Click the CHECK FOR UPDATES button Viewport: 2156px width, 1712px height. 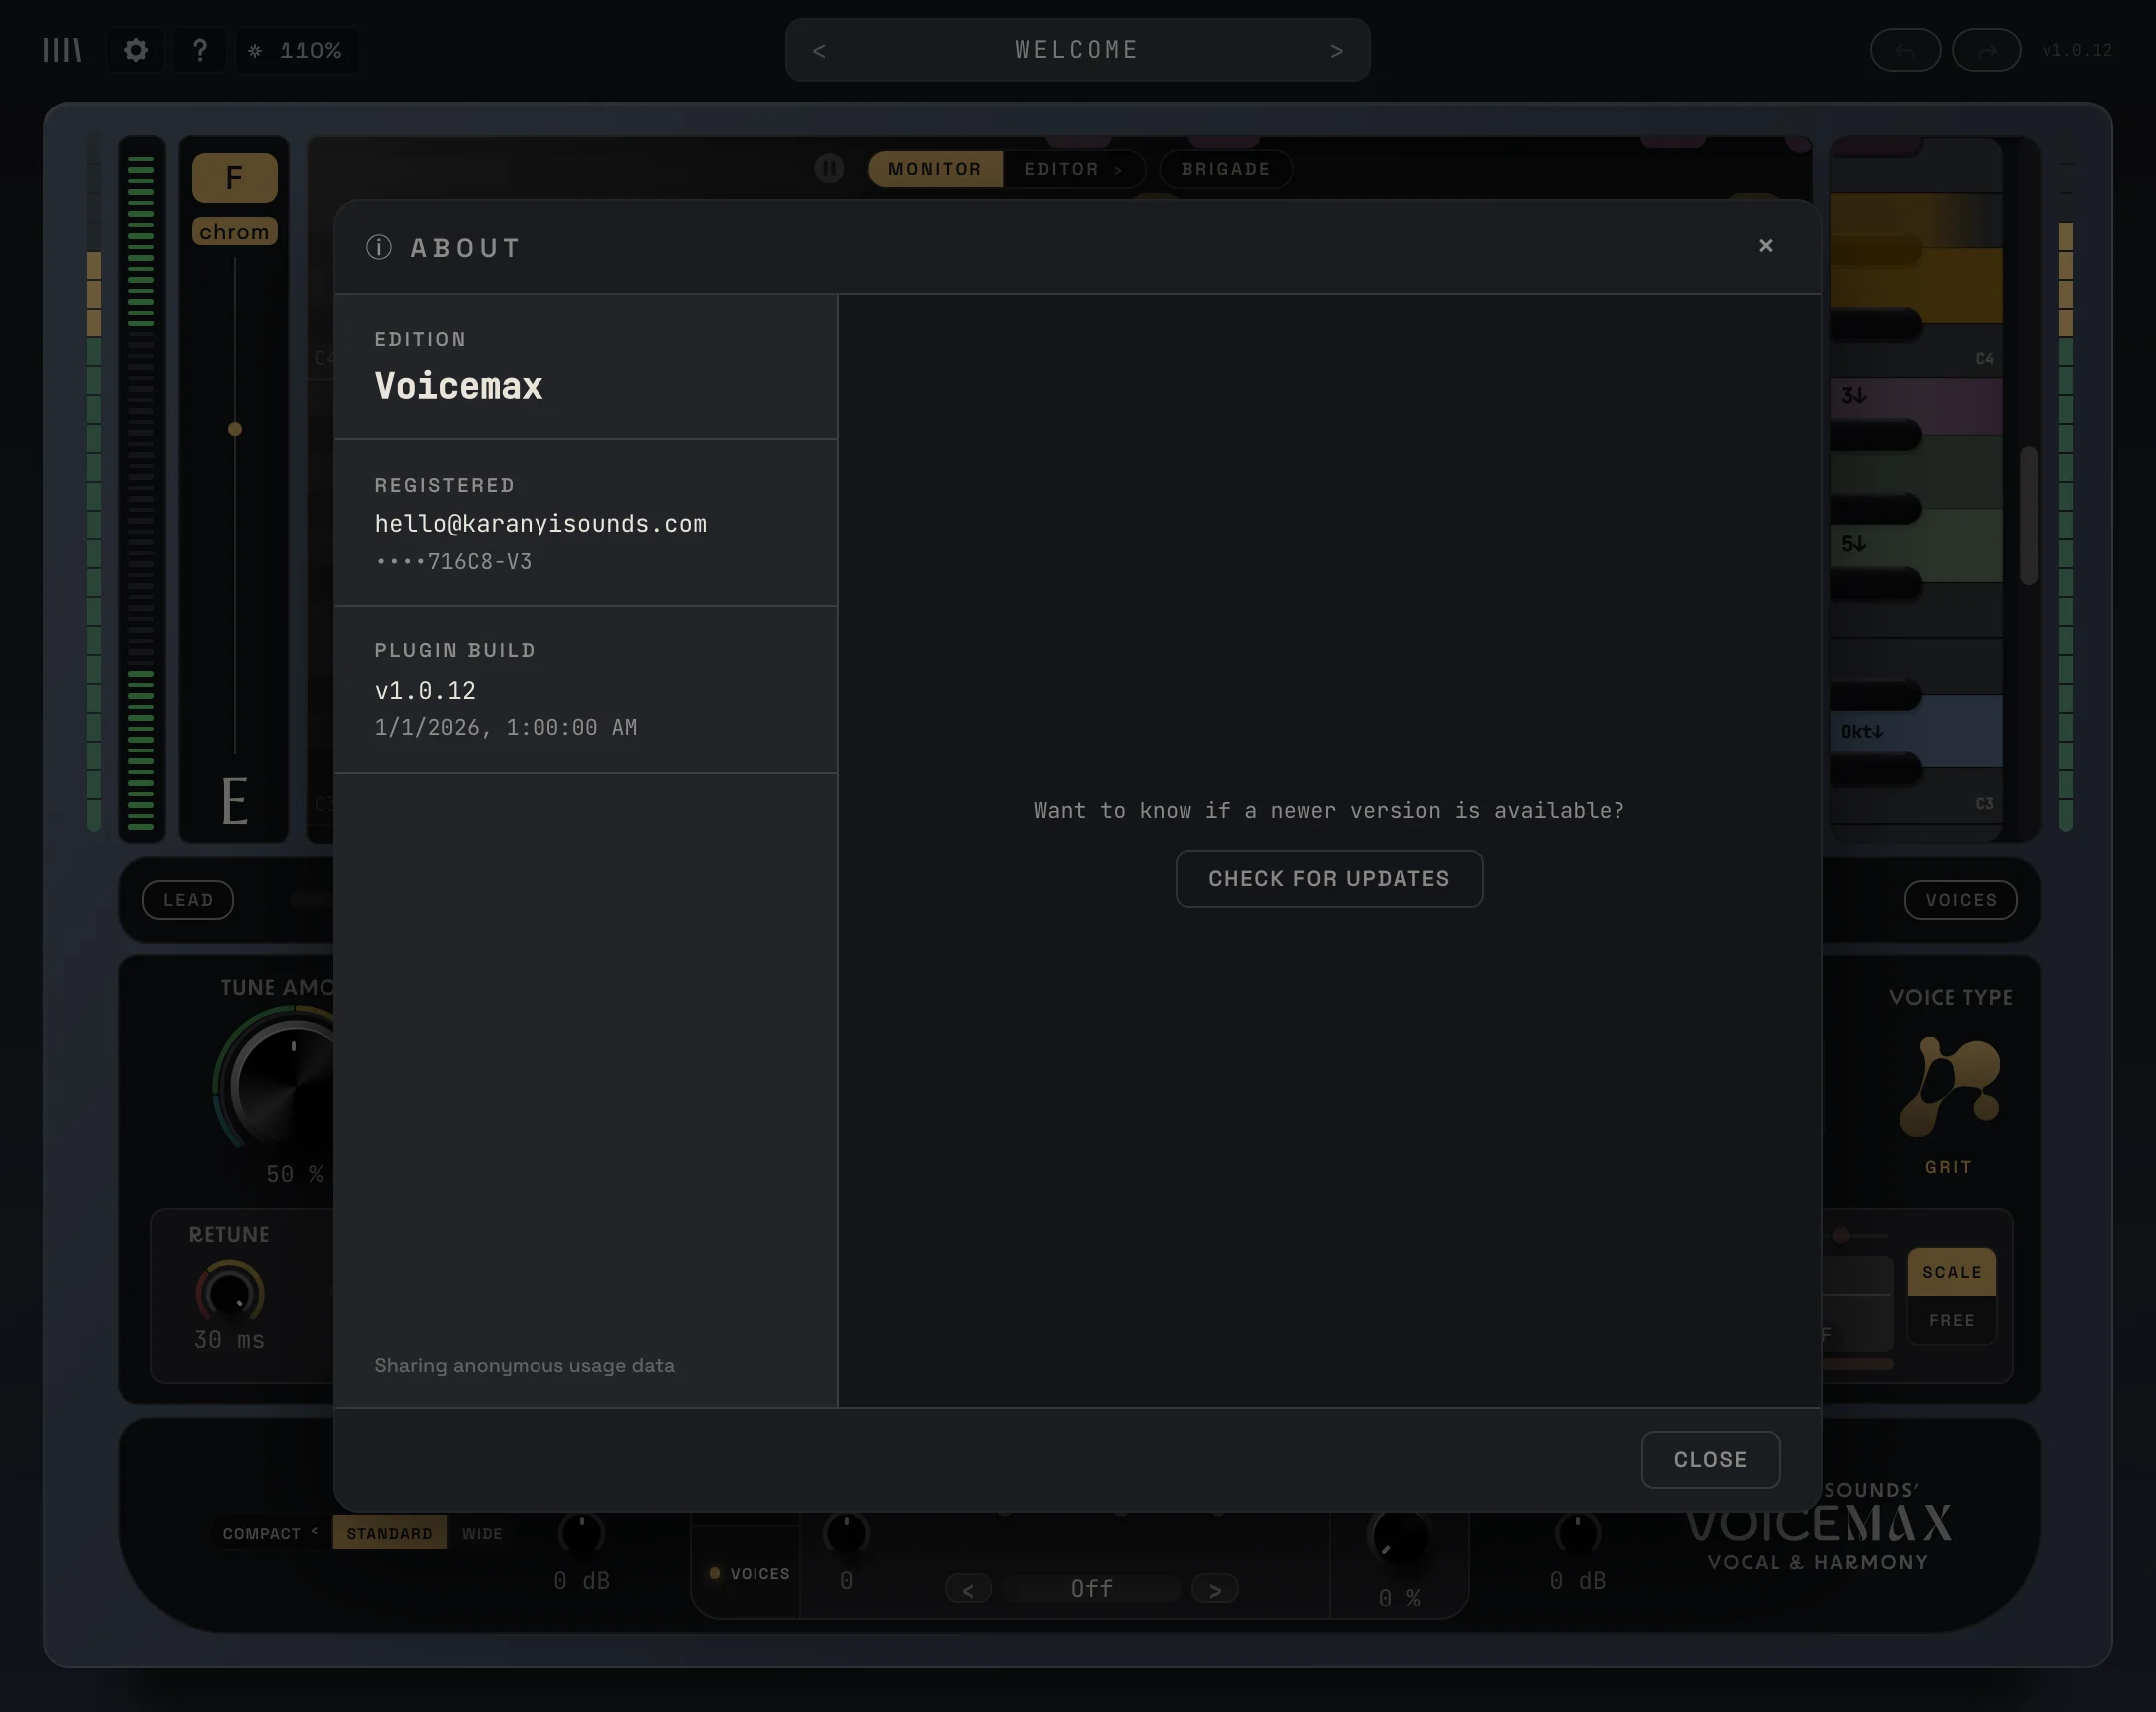(x=1329, y=878)
